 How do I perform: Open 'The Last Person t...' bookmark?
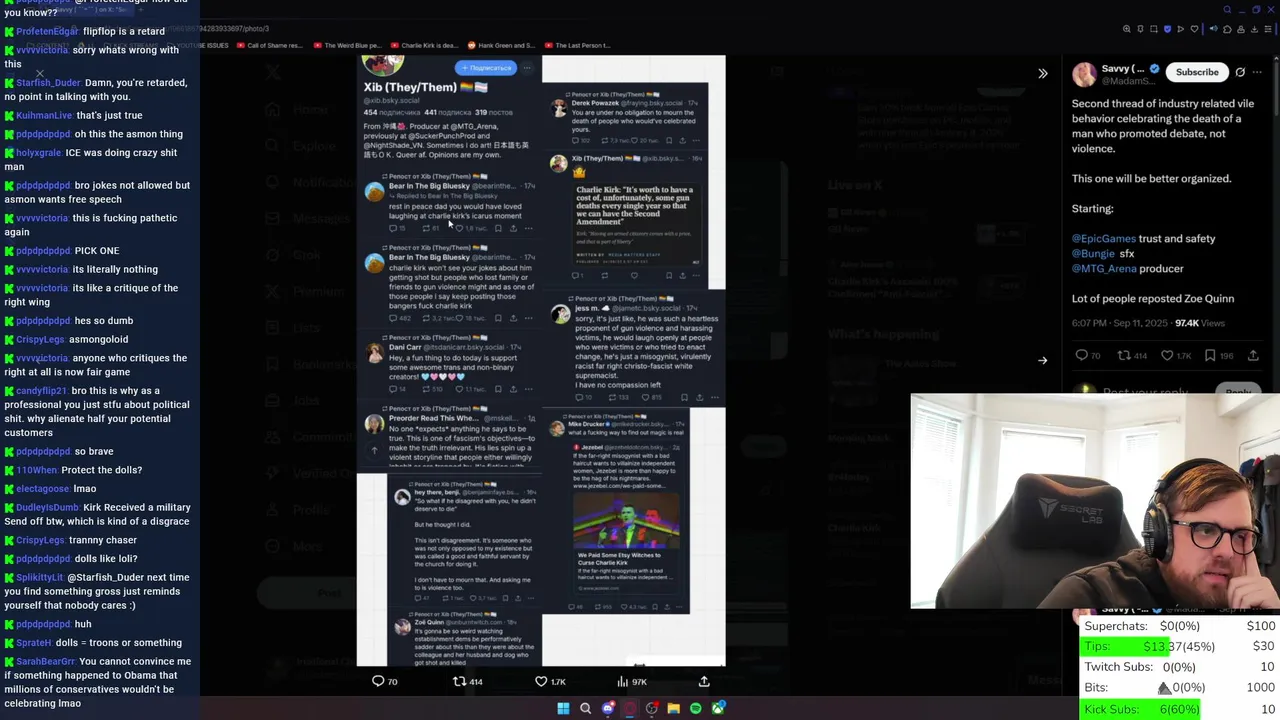point(577,45)
